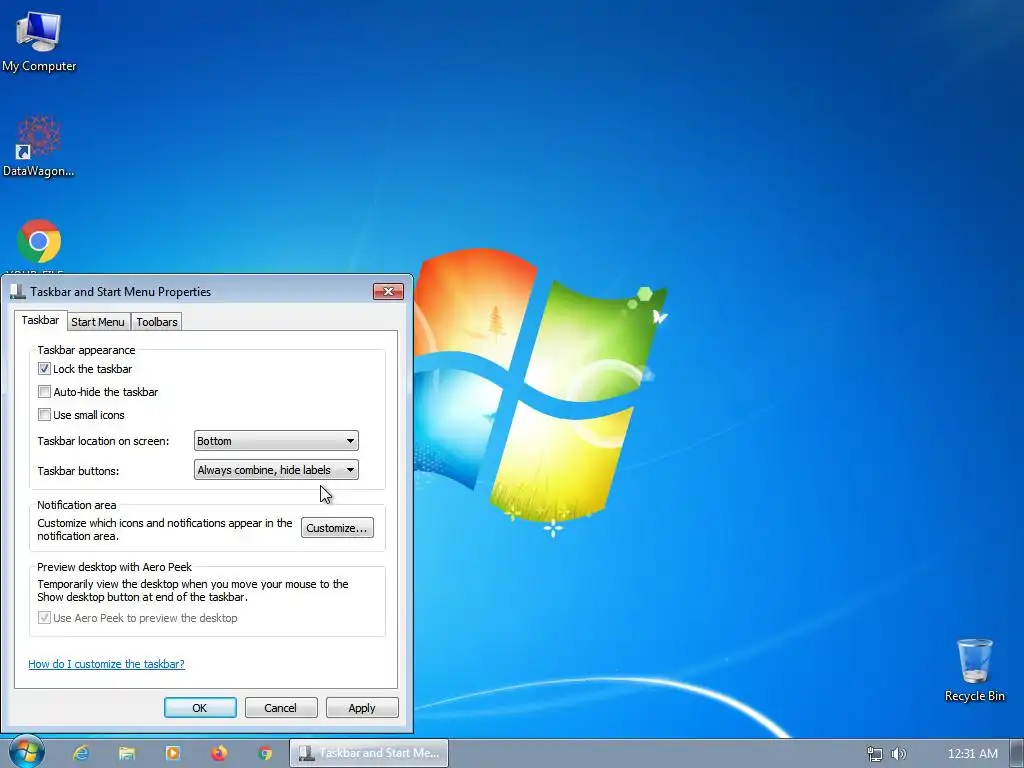Screen dimensions: 1024x768
Task: Select the Recycle Bin desktop icon
Action: (x=974, y=669)
